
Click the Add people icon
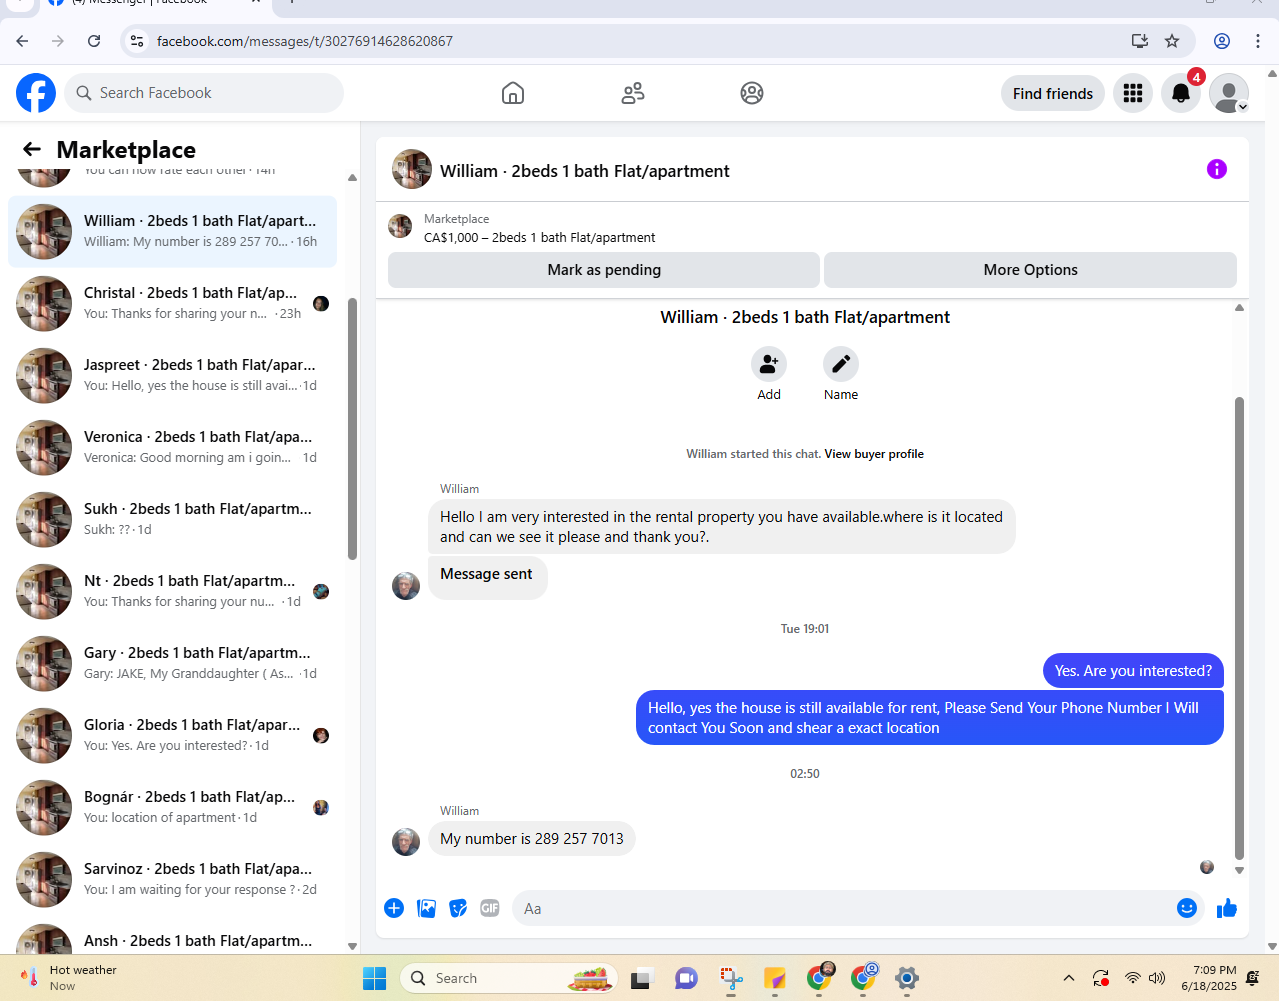769,364
